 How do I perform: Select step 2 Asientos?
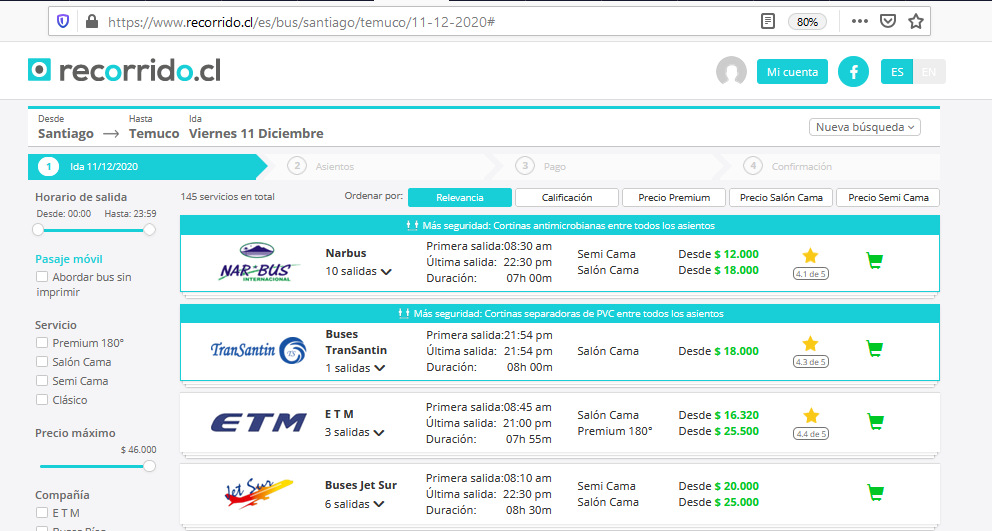(321, 166)
